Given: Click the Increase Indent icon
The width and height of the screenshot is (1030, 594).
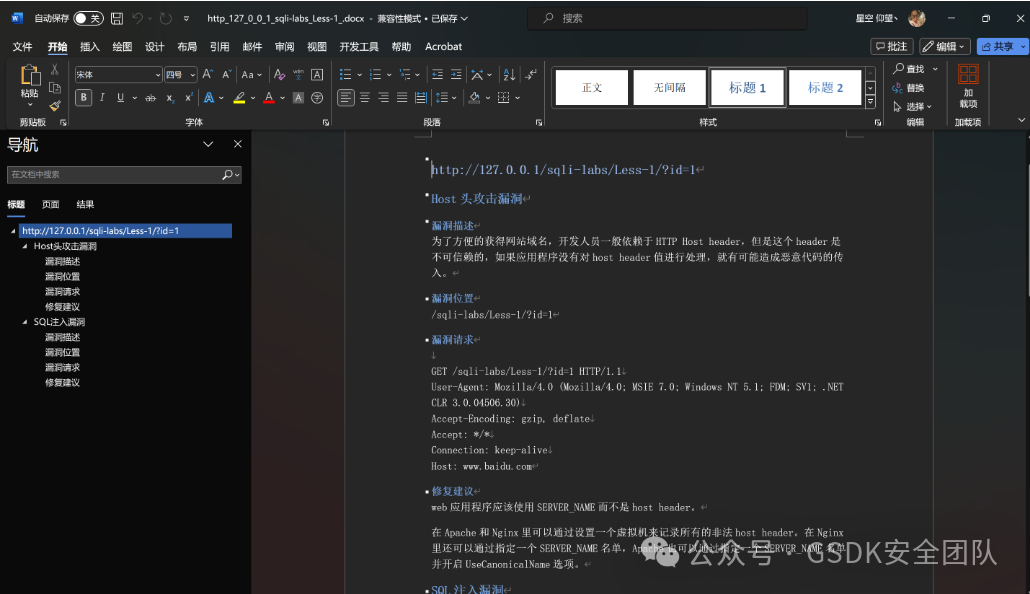Looking at the screenshot, I should coord(457,74).
